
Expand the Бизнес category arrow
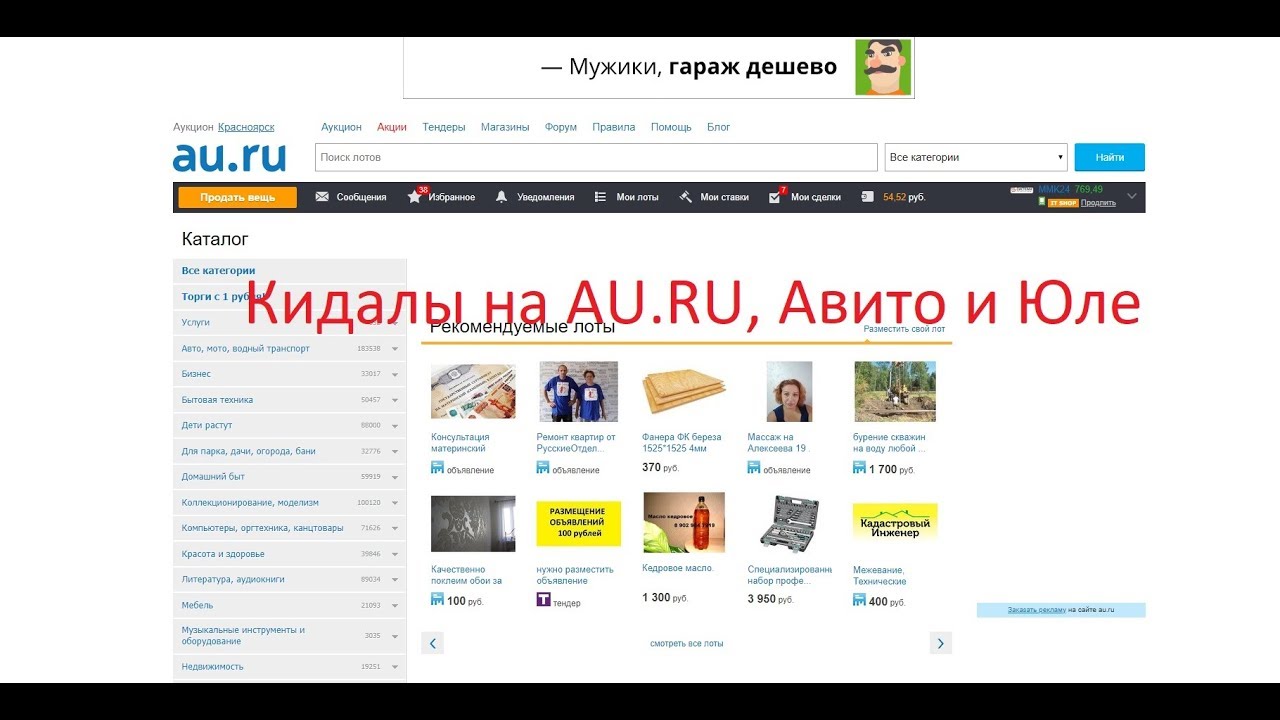[394, 374]
